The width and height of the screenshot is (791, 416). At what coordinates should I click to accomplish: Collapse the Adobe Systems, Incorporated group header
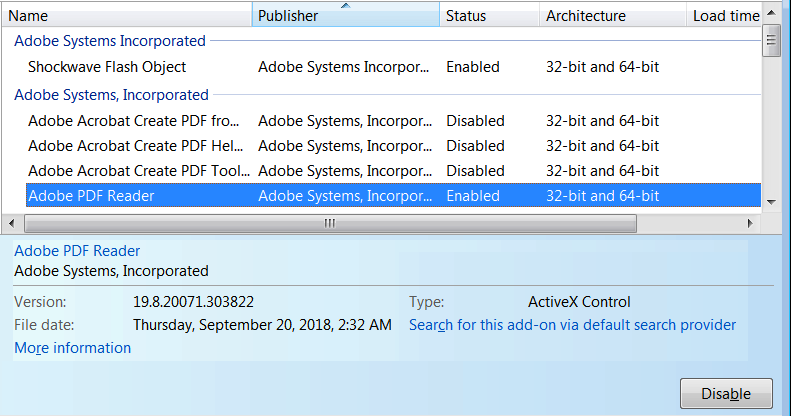[x=111, y=95]
